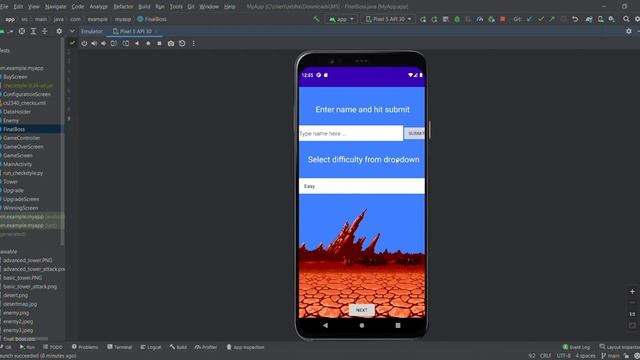Click the collapse all icon in project panel
The image size is (640, 360).
point(44,31)
